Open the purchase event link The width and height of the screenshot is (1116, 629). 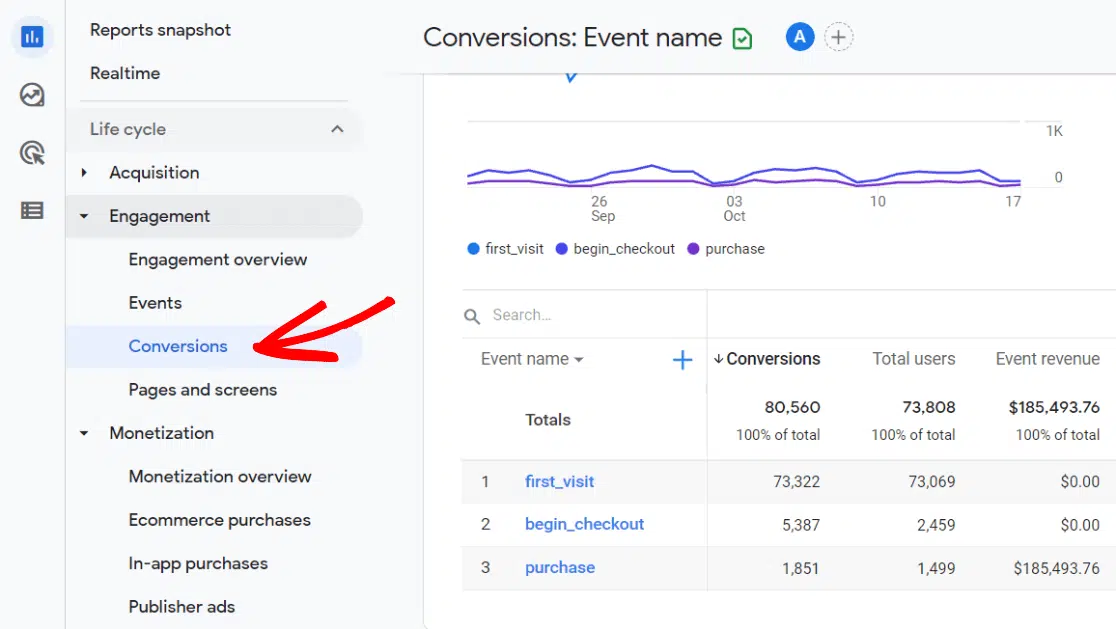pos(559,567)
